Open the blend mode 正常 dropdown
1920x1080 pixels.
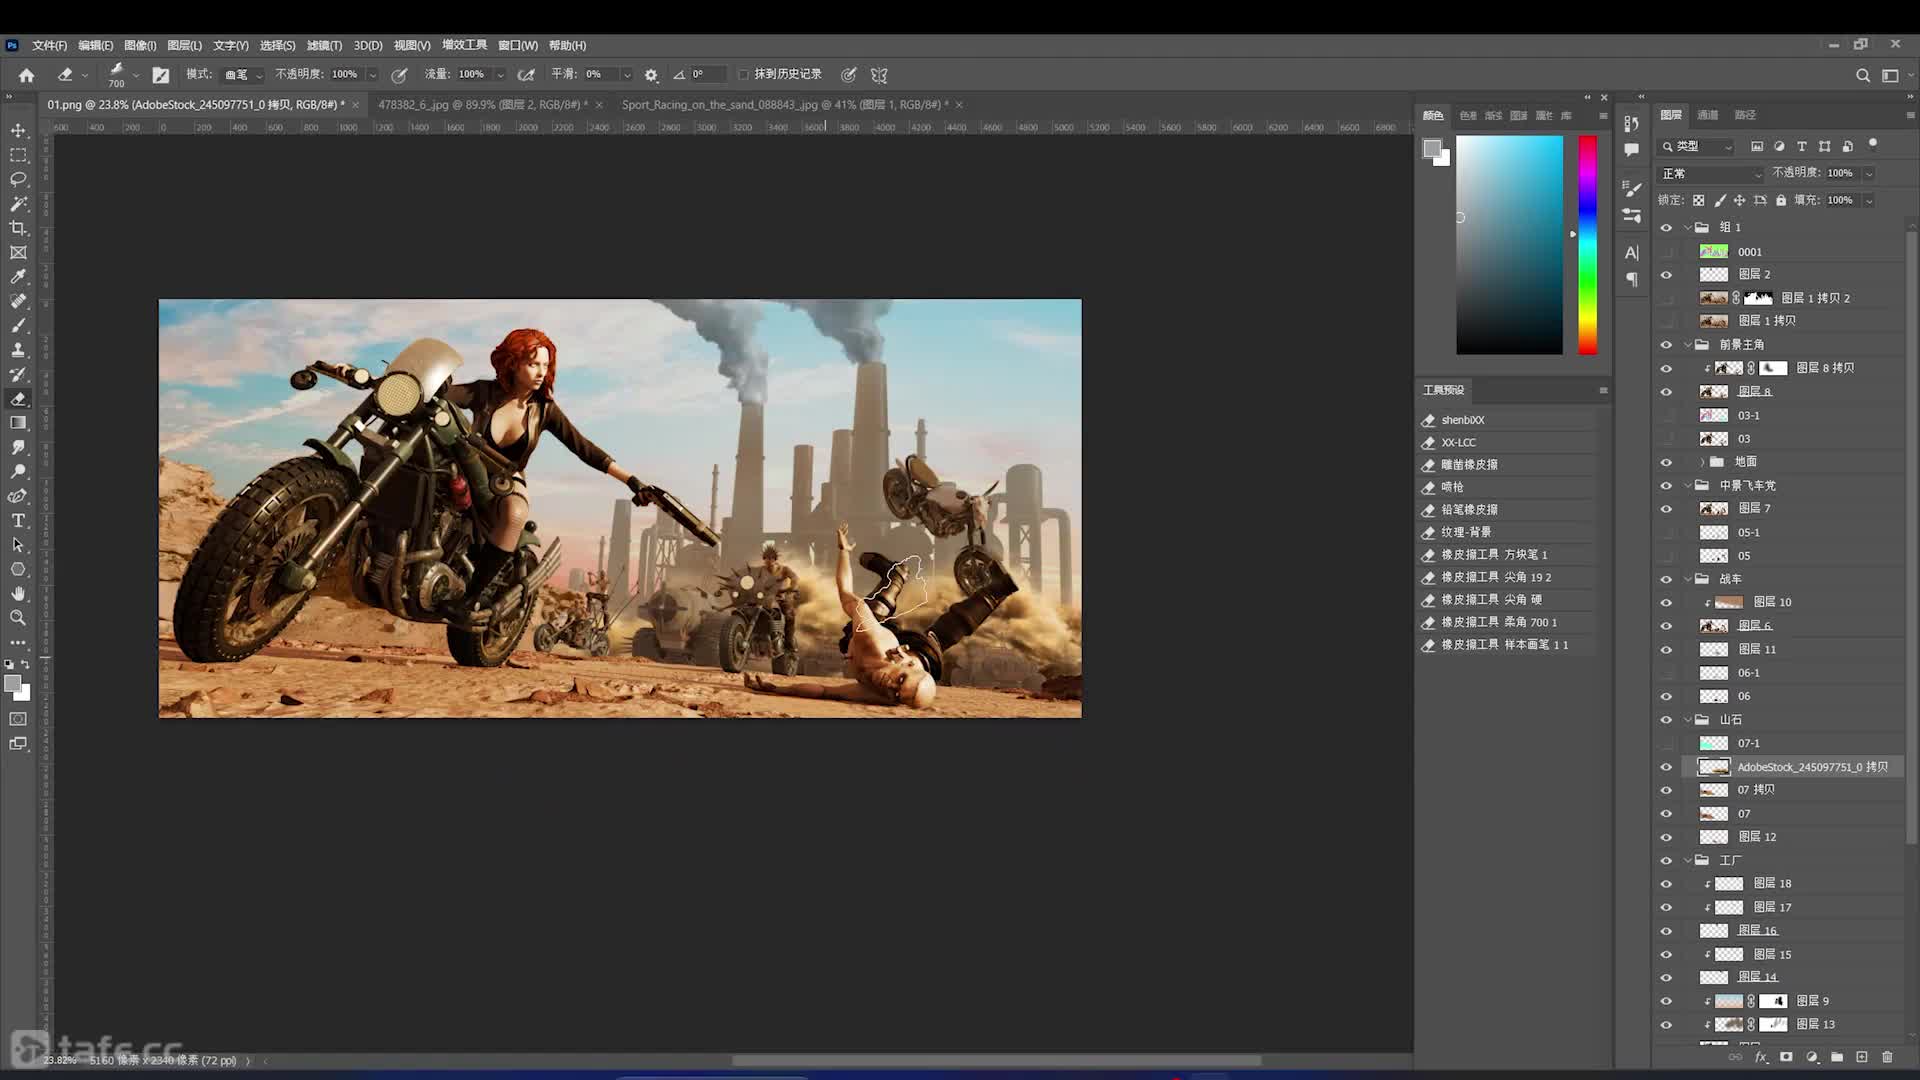1711,174
